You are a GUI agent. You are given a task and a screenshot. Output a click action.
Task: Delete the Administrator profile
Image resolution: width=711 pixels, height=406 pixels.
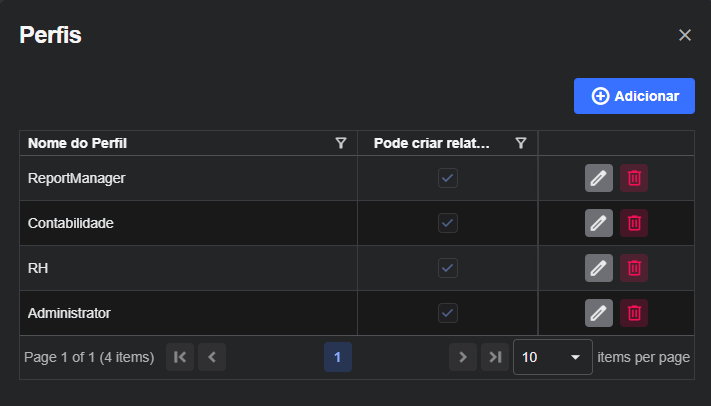point(634,313)
